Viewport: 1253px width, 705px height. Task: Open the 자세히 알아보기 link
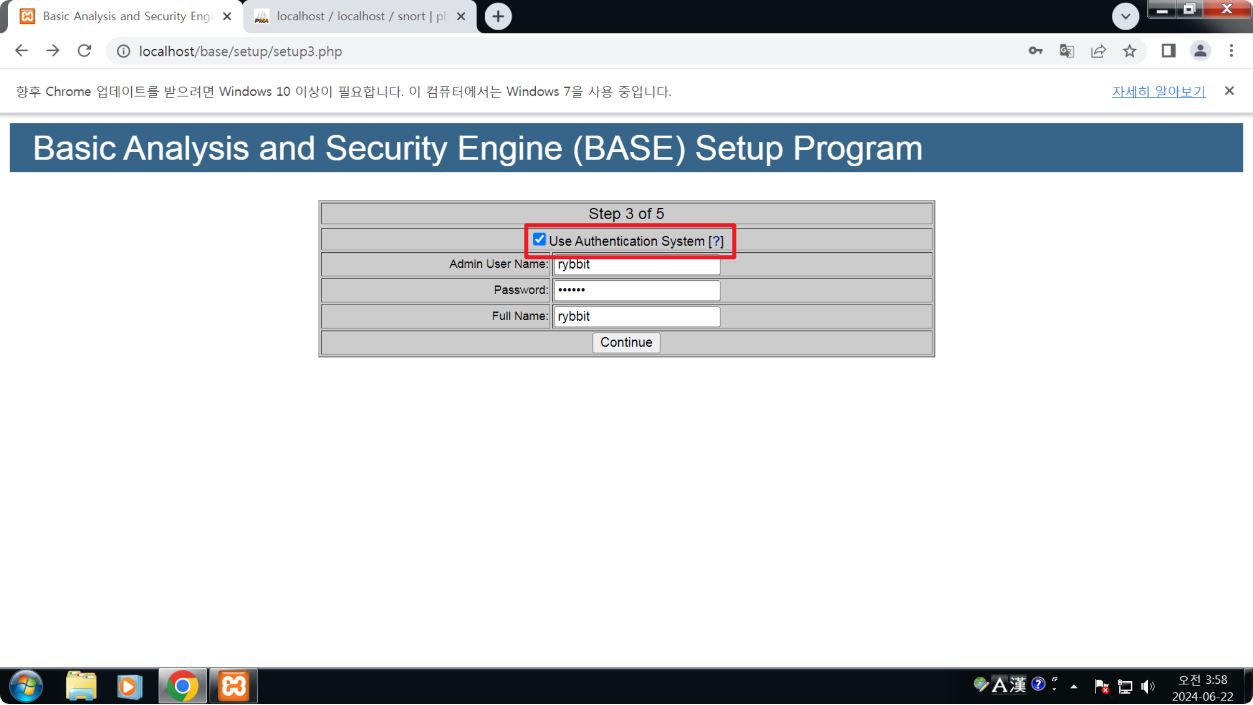click(x=1158, y=91)
